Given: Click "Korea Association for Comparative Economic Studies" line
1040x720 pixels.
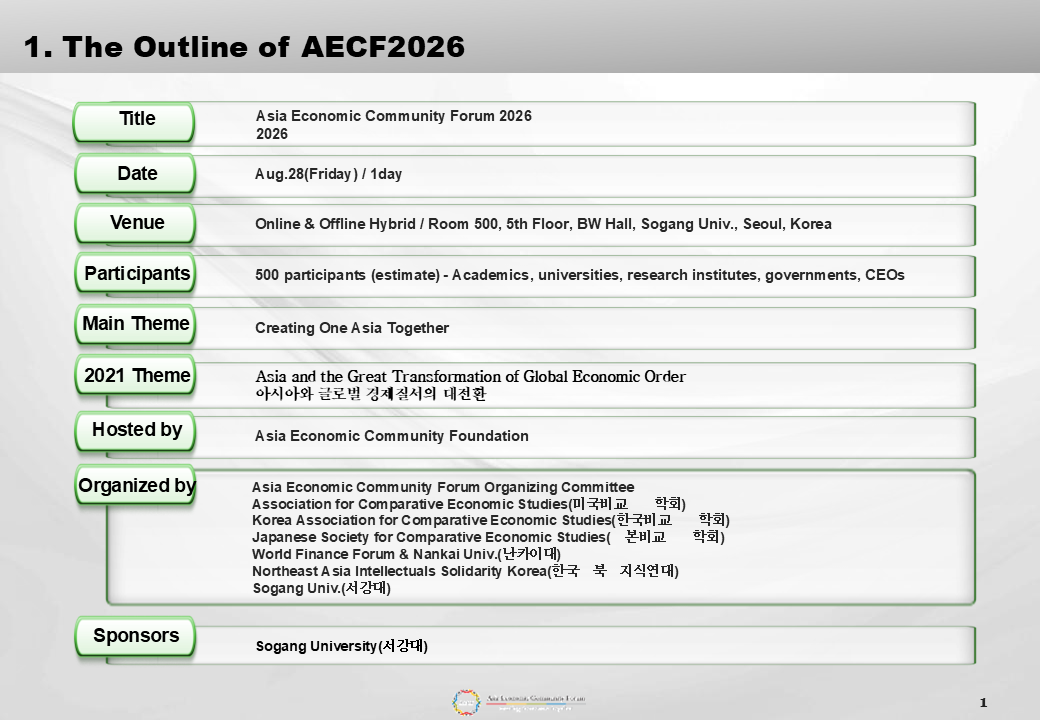Looking at the screenshot, I should 491,520.
